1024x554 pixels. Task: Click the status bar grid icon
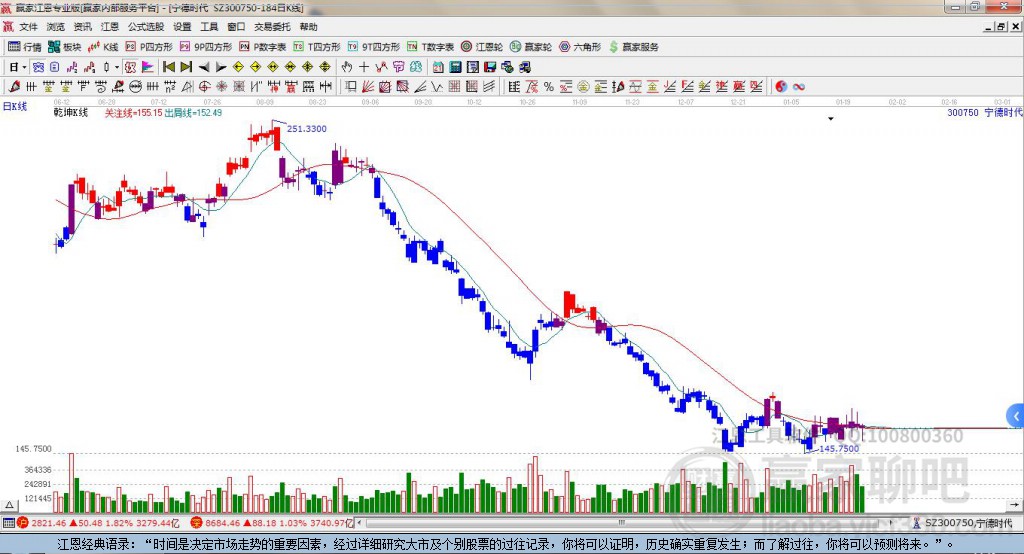click(8, 523)
